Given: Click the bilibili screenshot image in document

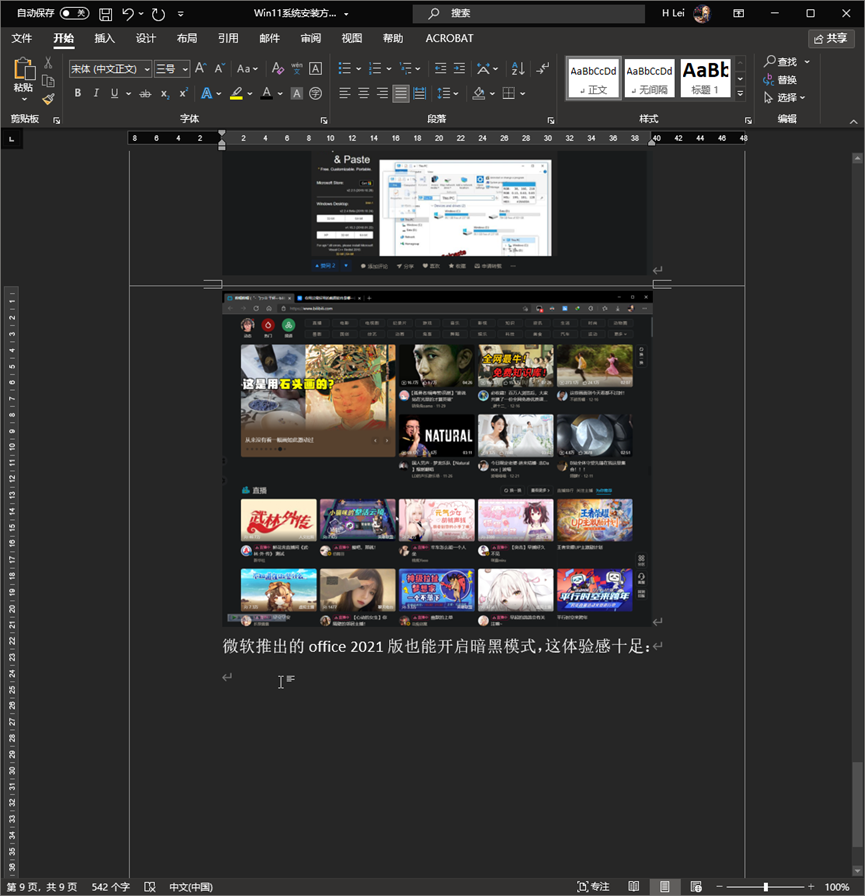Looking at the screenshot, I should (437, 459).
